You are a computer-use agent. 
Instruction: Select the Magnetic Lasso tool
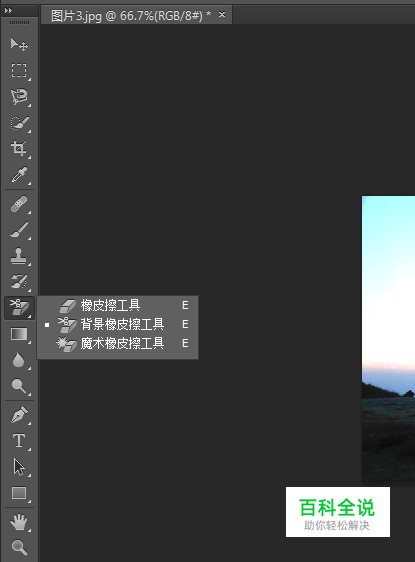tap(19, 96)
